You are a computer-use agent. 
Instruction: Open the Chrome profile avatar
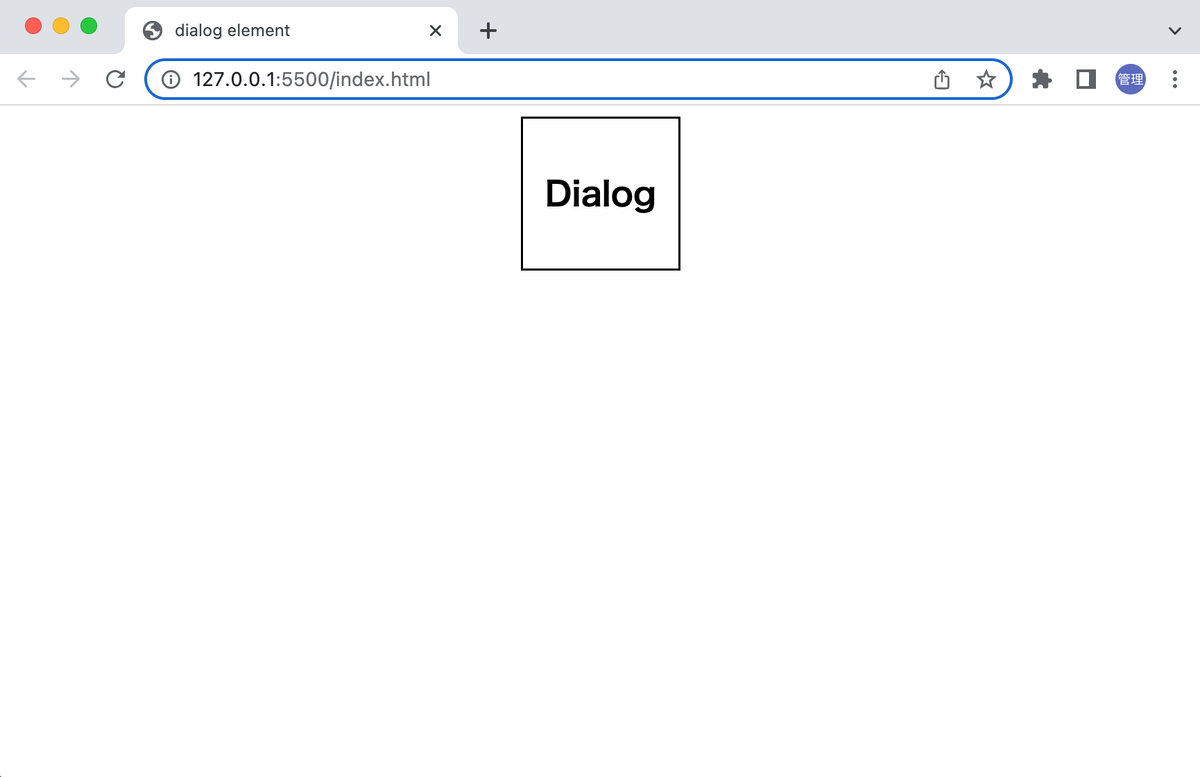pos(1130,79)
